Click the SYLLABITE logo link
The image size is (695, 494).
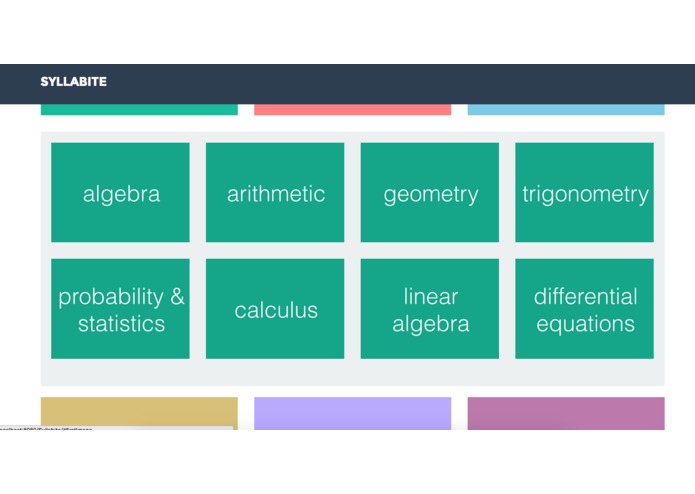[x=74, y=82]
